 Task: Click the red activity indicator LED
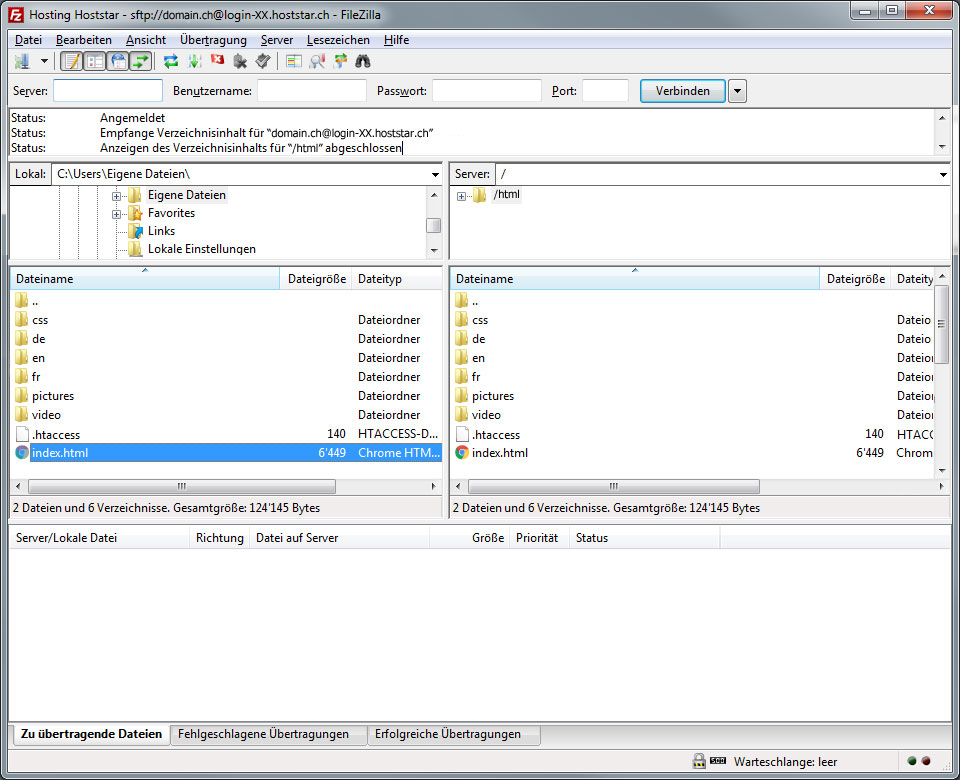pyautogui.click(x=926, y=761)
